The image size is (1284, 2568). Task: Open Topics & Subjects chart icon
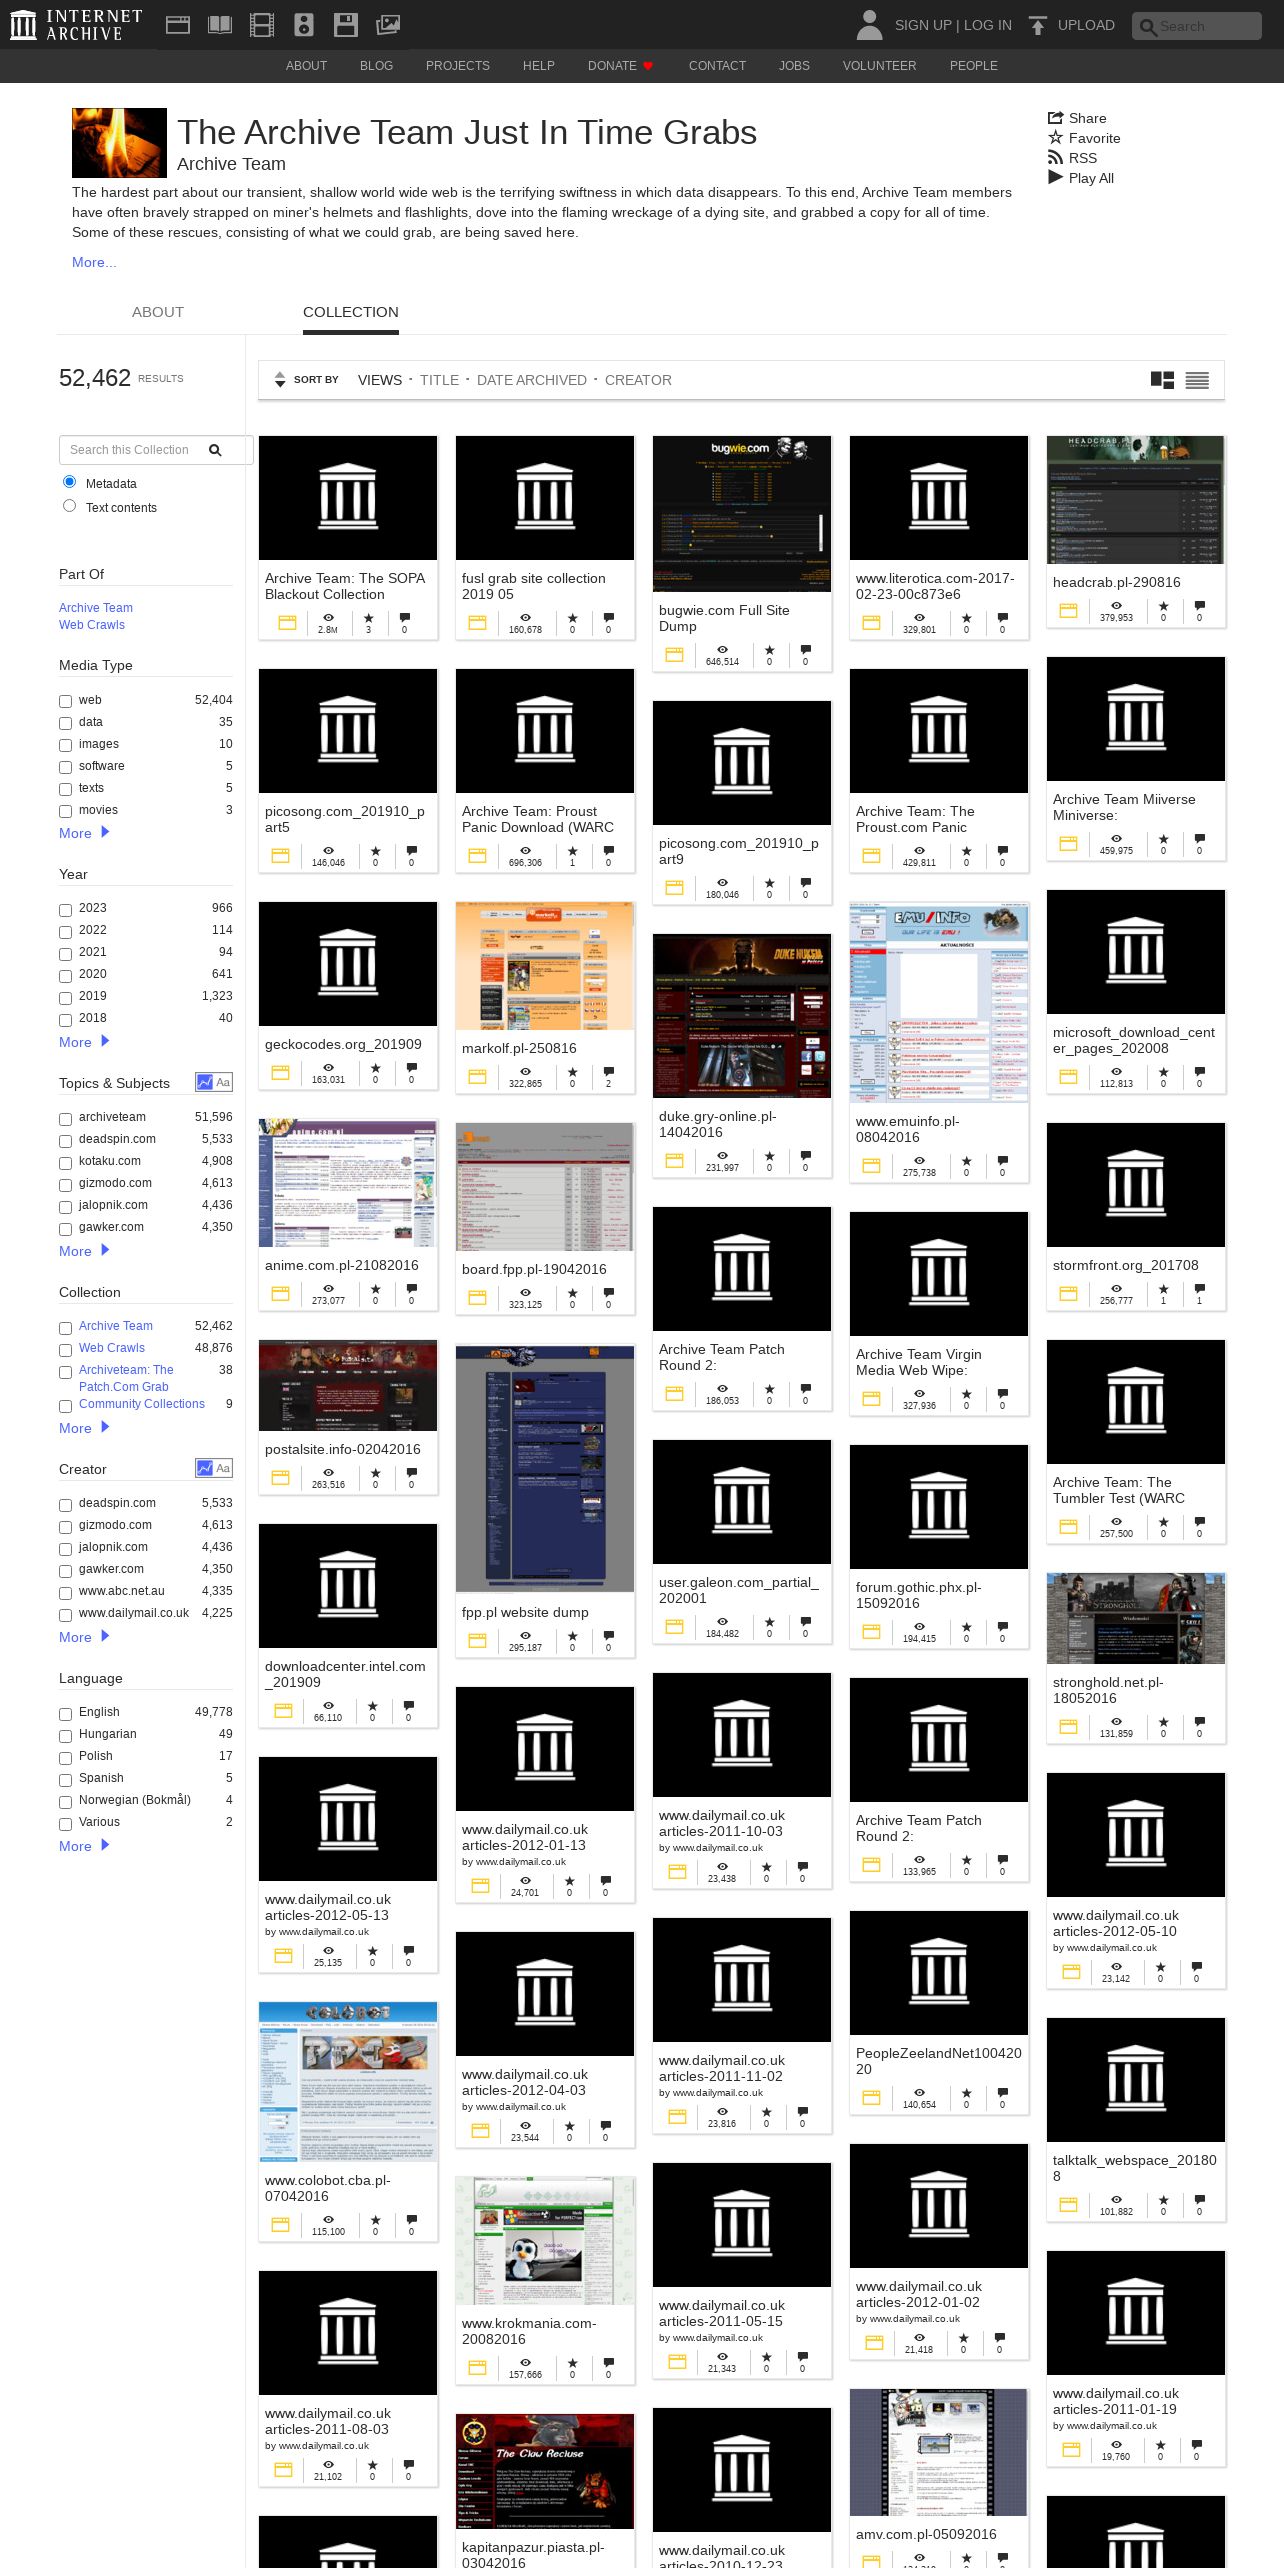click(205, 1082)
